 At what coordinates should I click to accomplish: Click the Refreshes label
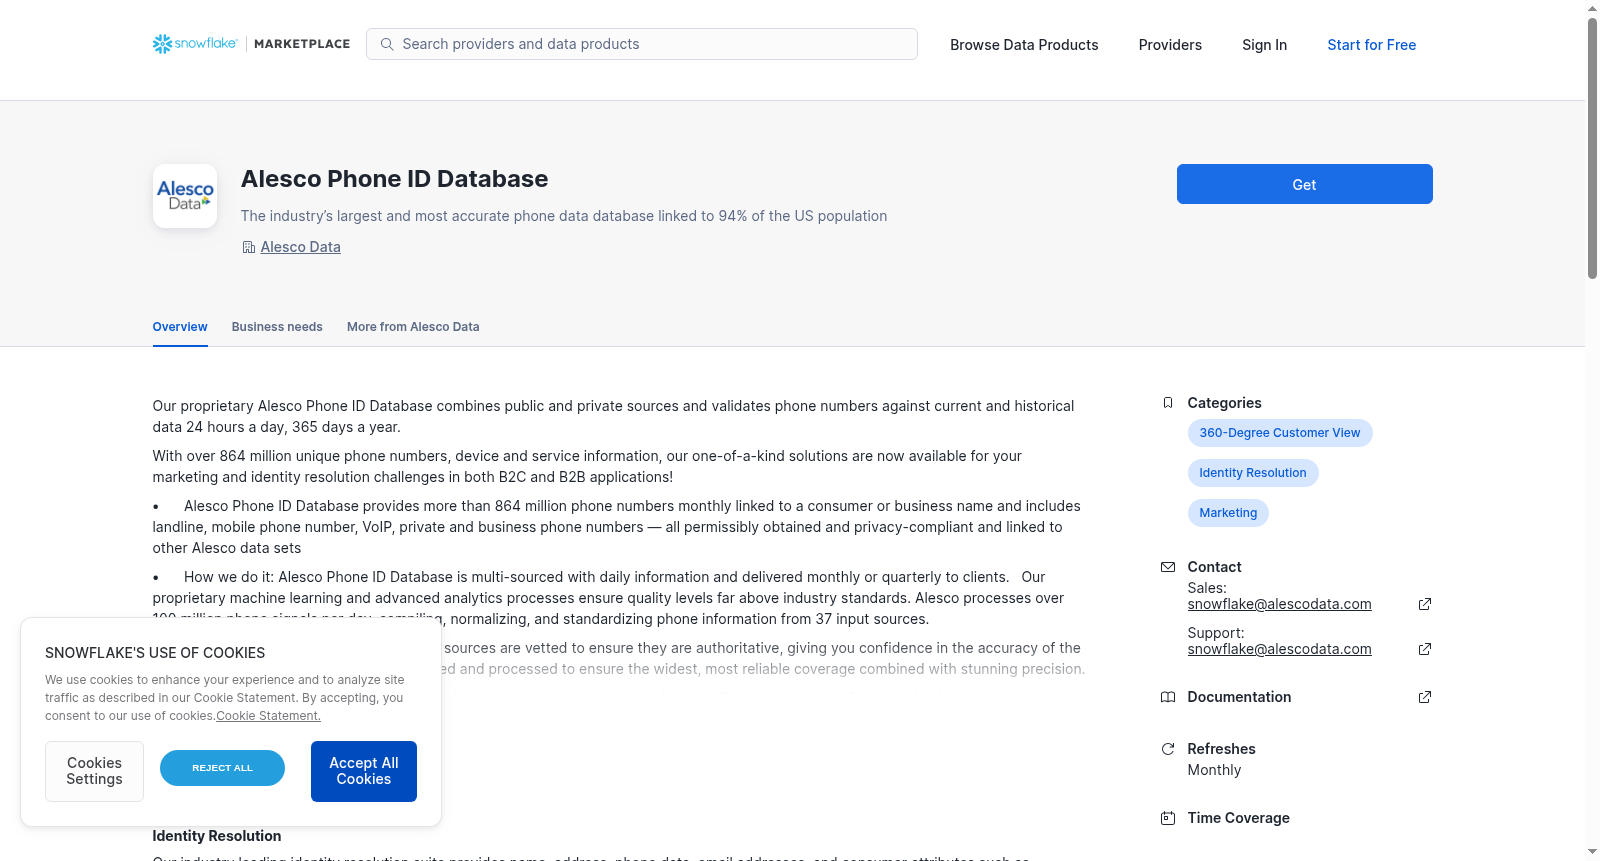tap(1221, 749)
